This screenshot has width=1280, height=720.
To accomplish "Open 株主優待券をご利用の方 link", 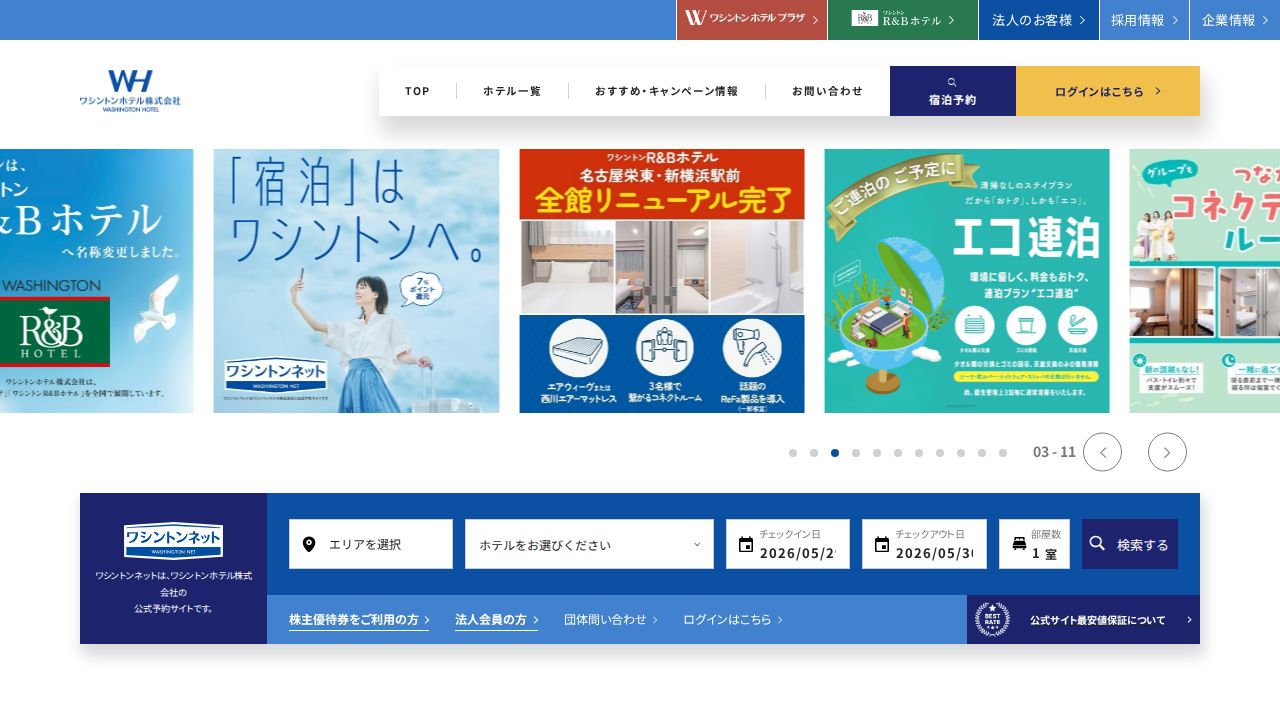I will pyautogui.click(x=359, y=620).
